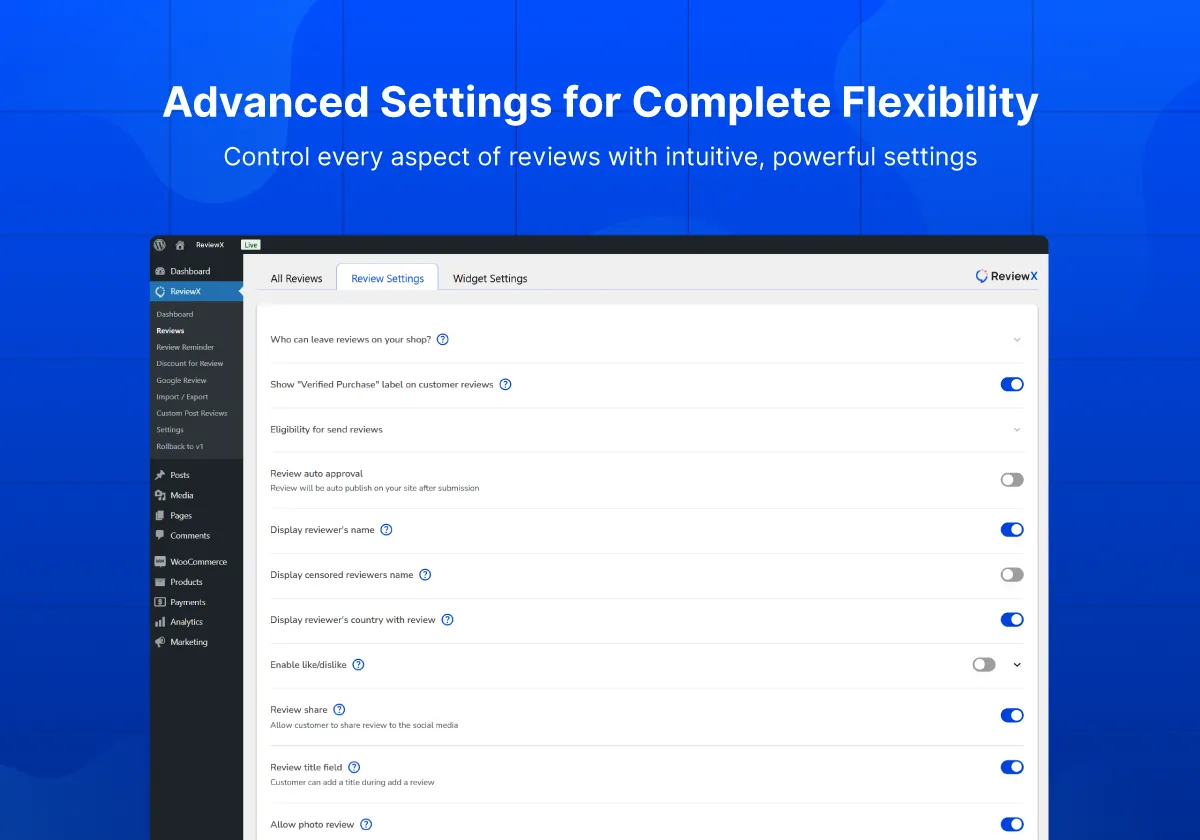Show help for Verified Purchase label

pyautogui.click(x=505, y=384)
